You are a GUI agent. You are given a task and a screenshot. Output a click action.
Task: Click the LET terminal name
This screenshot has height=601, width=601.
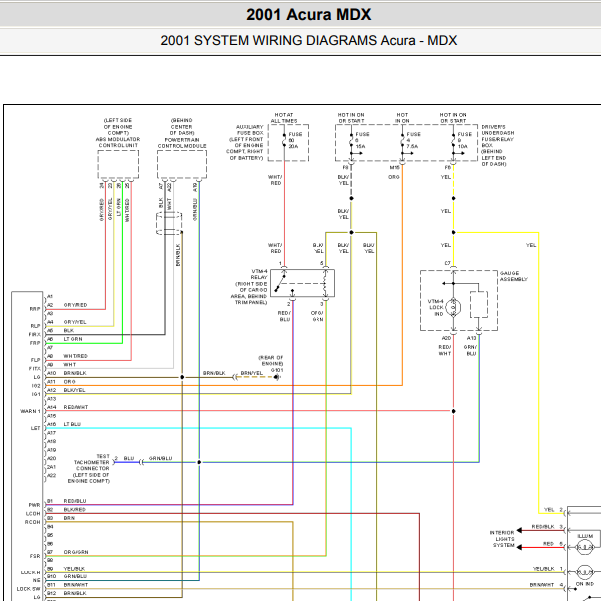36,428
